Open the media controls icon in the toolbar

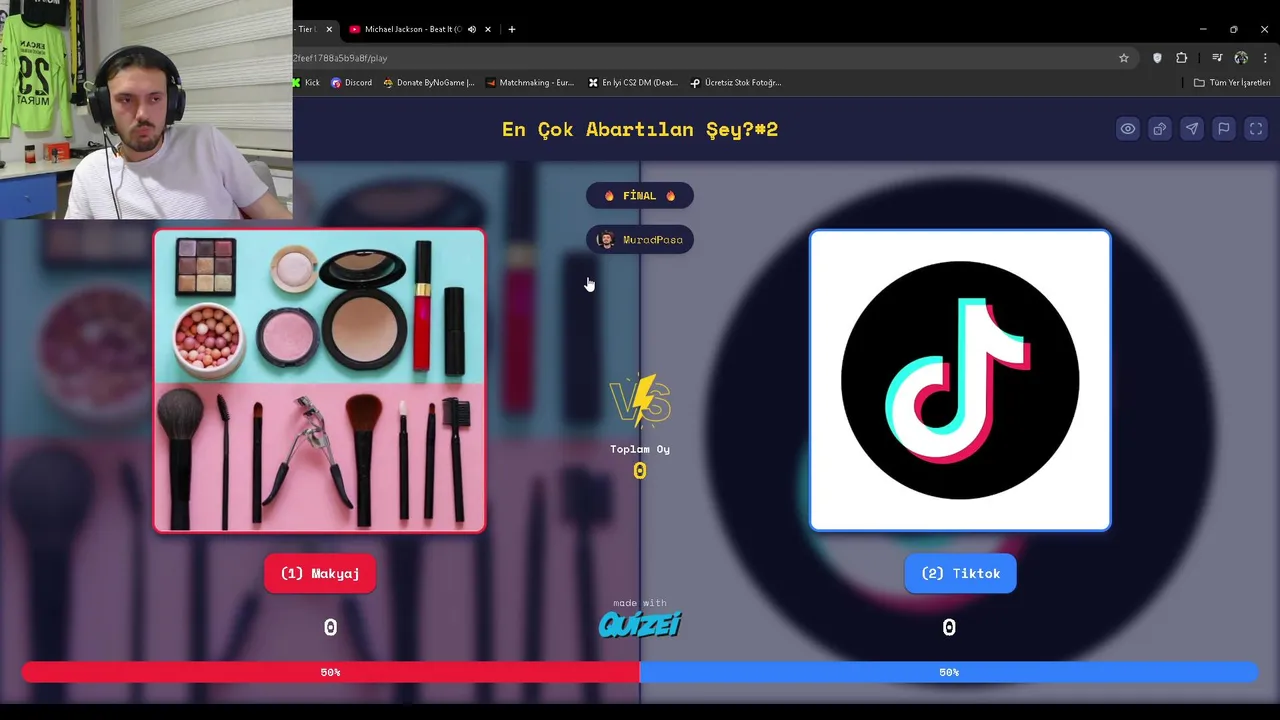point(1217,58)
